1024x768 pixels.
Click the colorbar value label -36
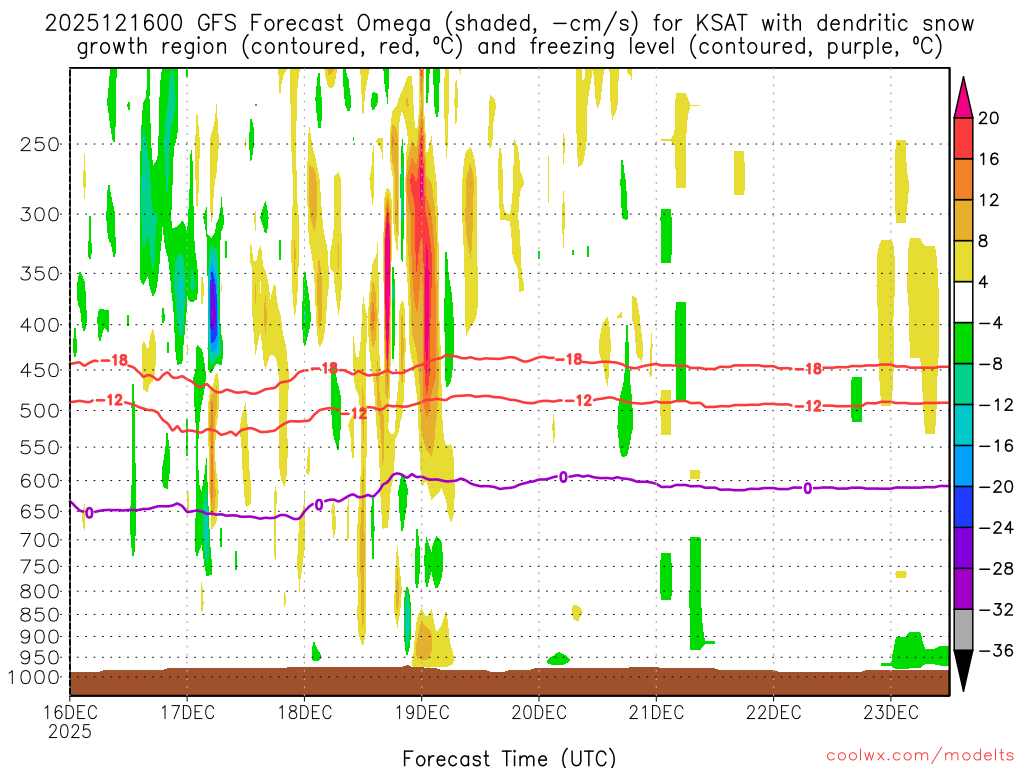995,650
